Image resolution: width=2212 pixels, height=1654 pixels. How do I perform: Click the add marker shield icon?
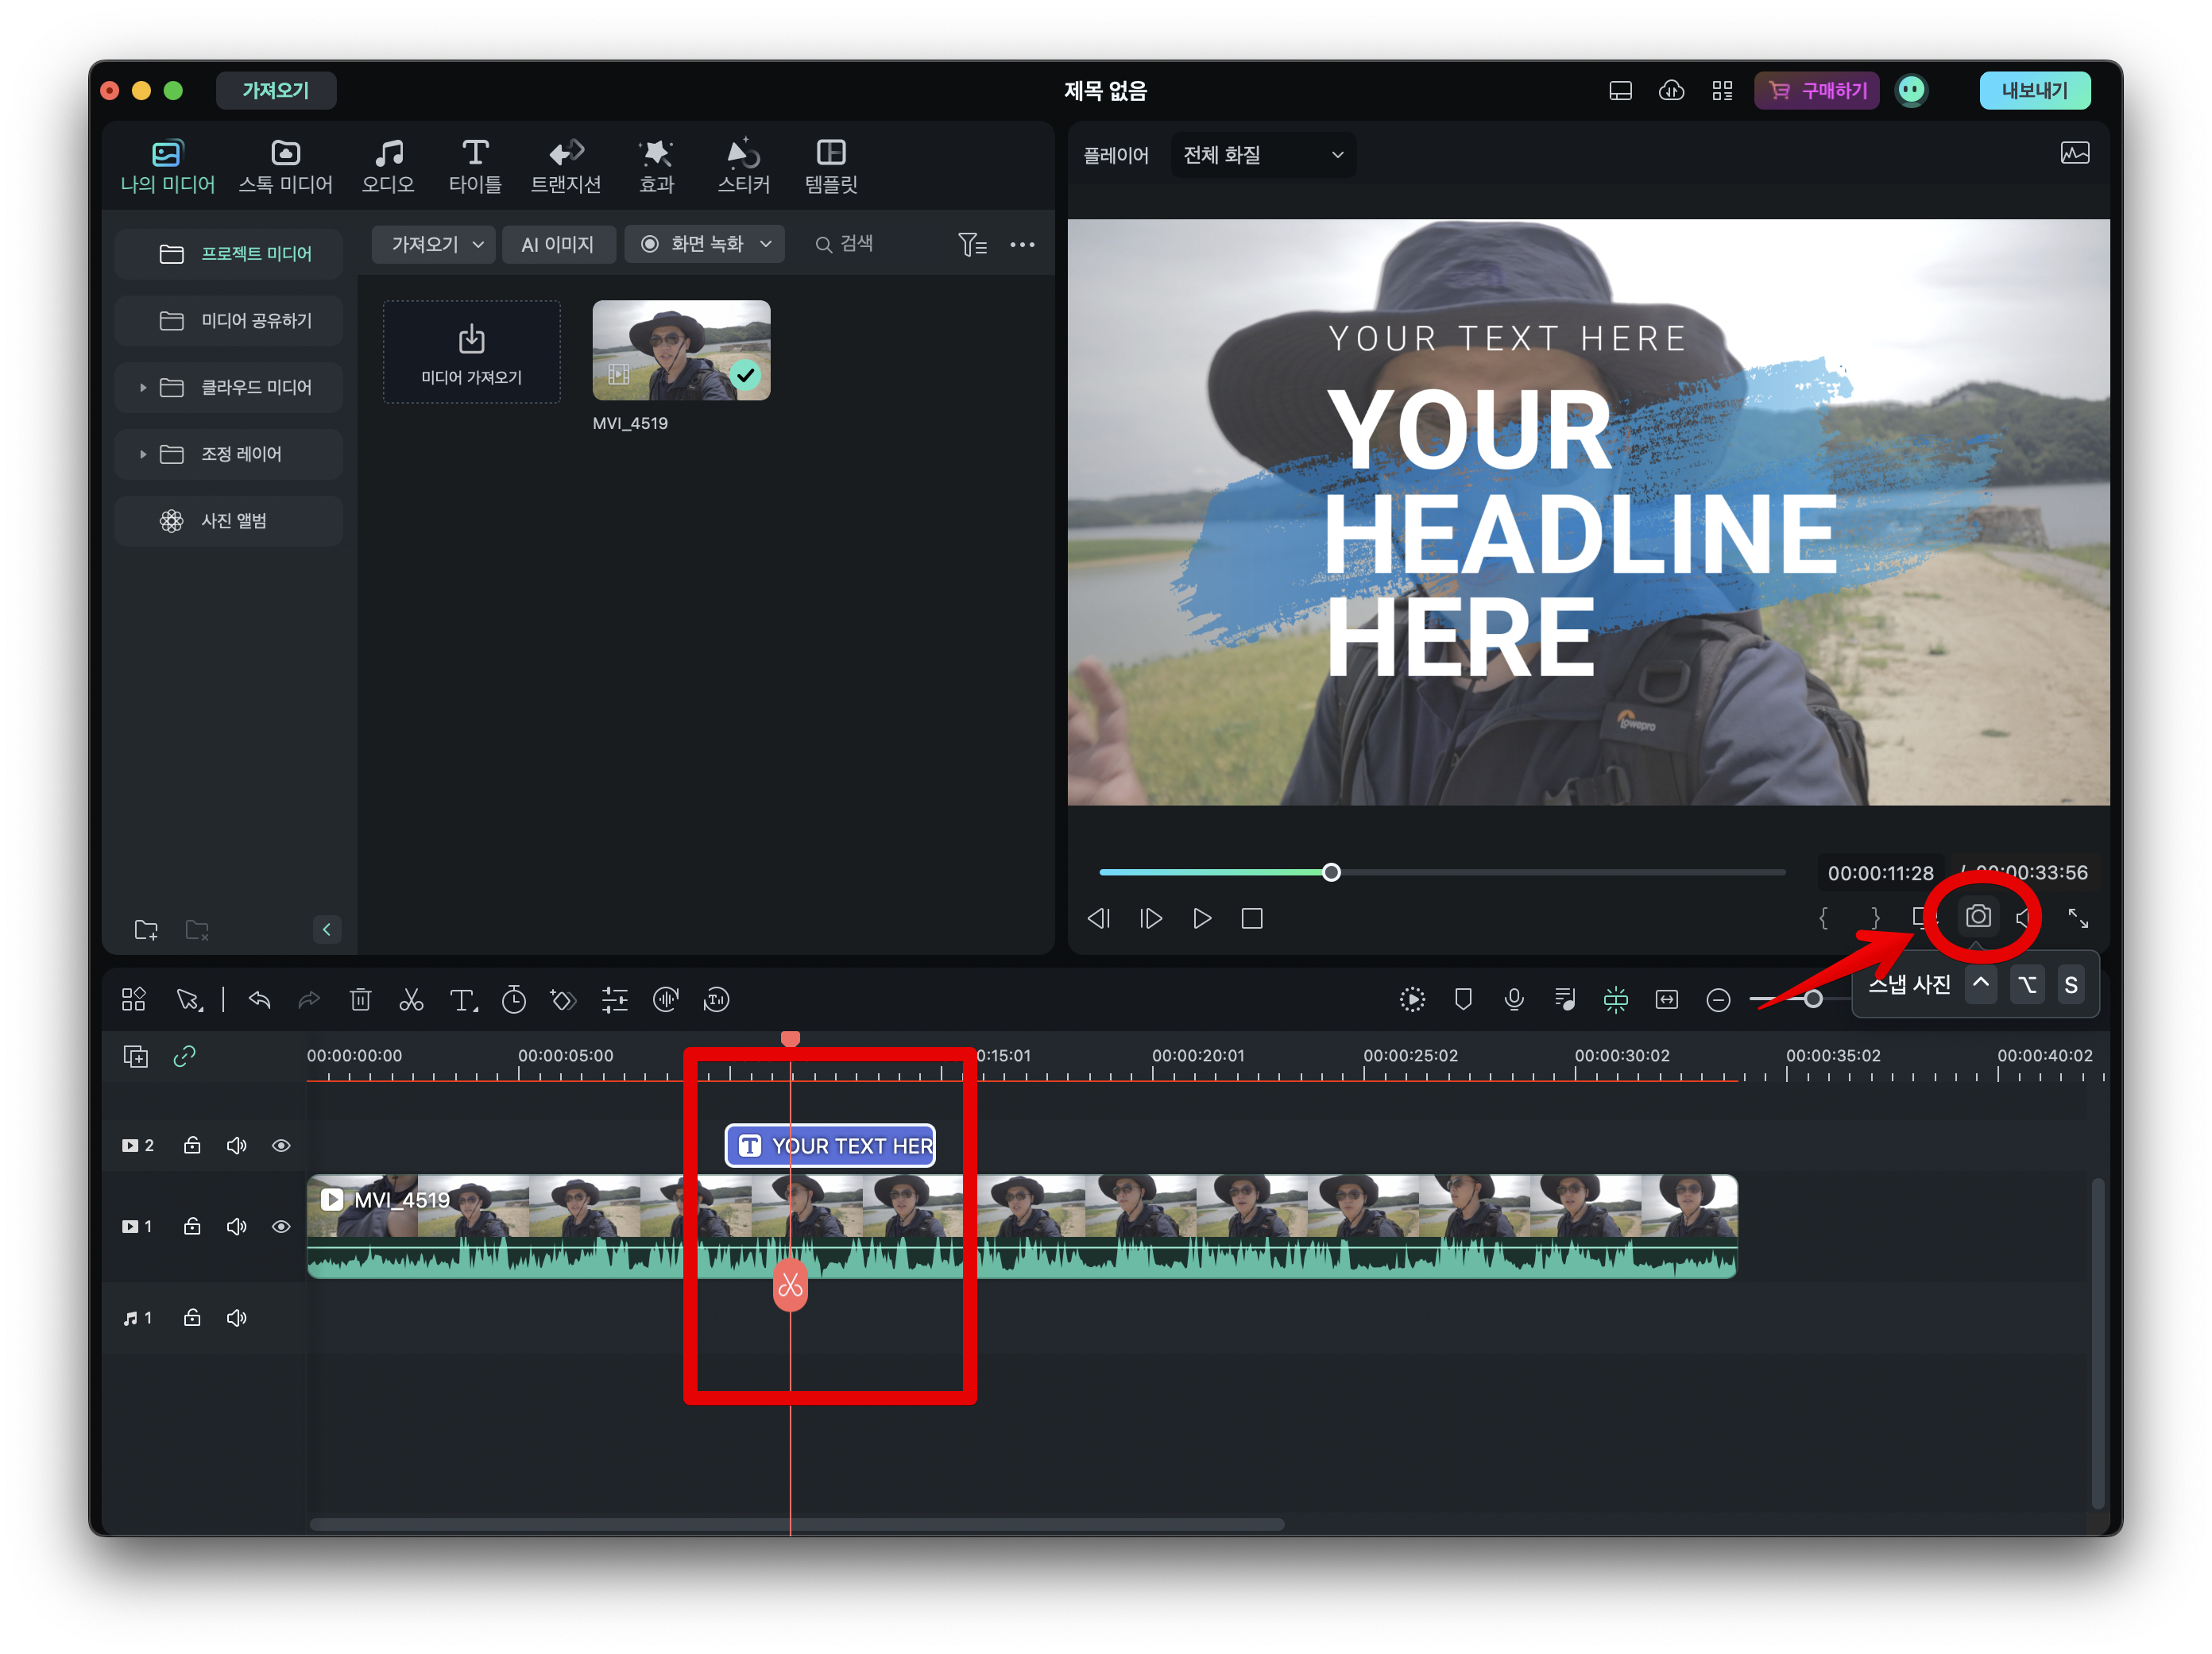pos(1463,999)
